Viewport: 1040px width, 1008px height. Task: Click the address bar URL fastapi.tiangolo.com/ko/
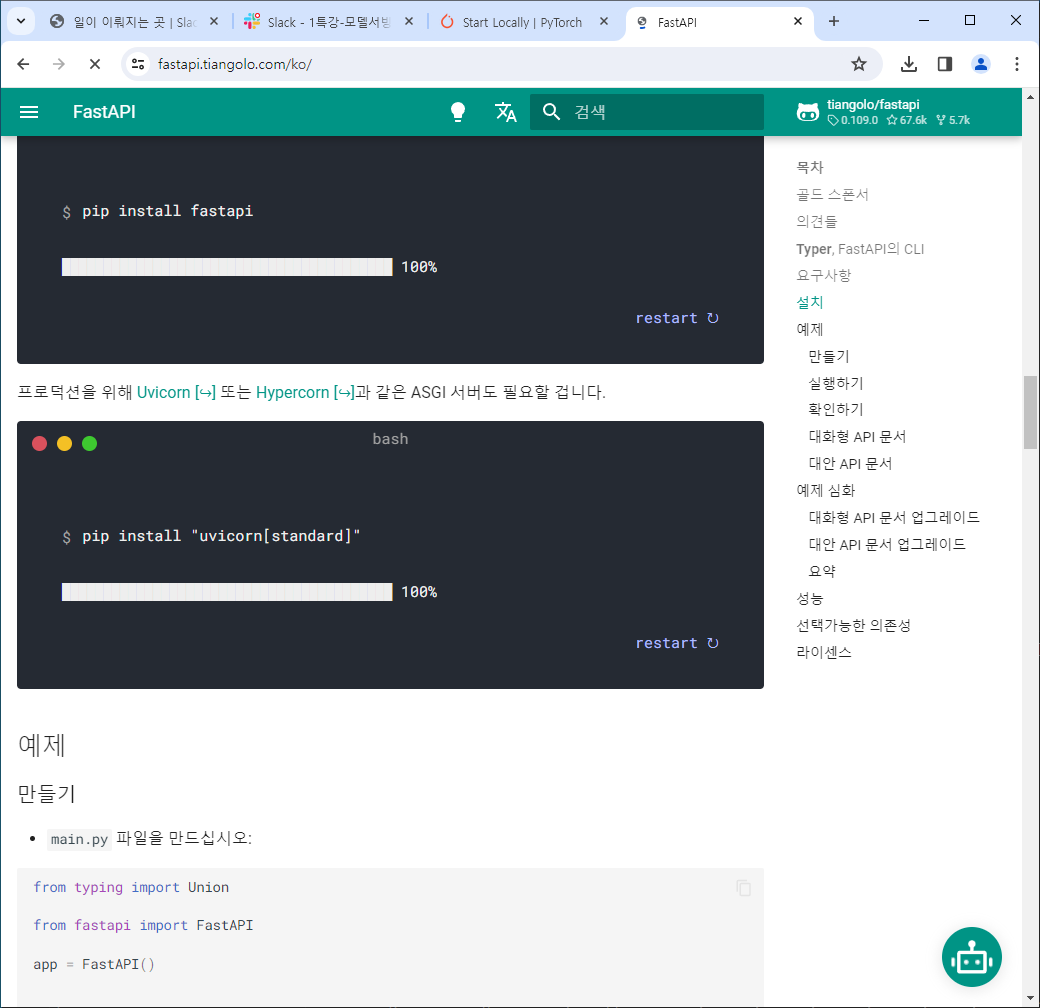coord(234,64)
